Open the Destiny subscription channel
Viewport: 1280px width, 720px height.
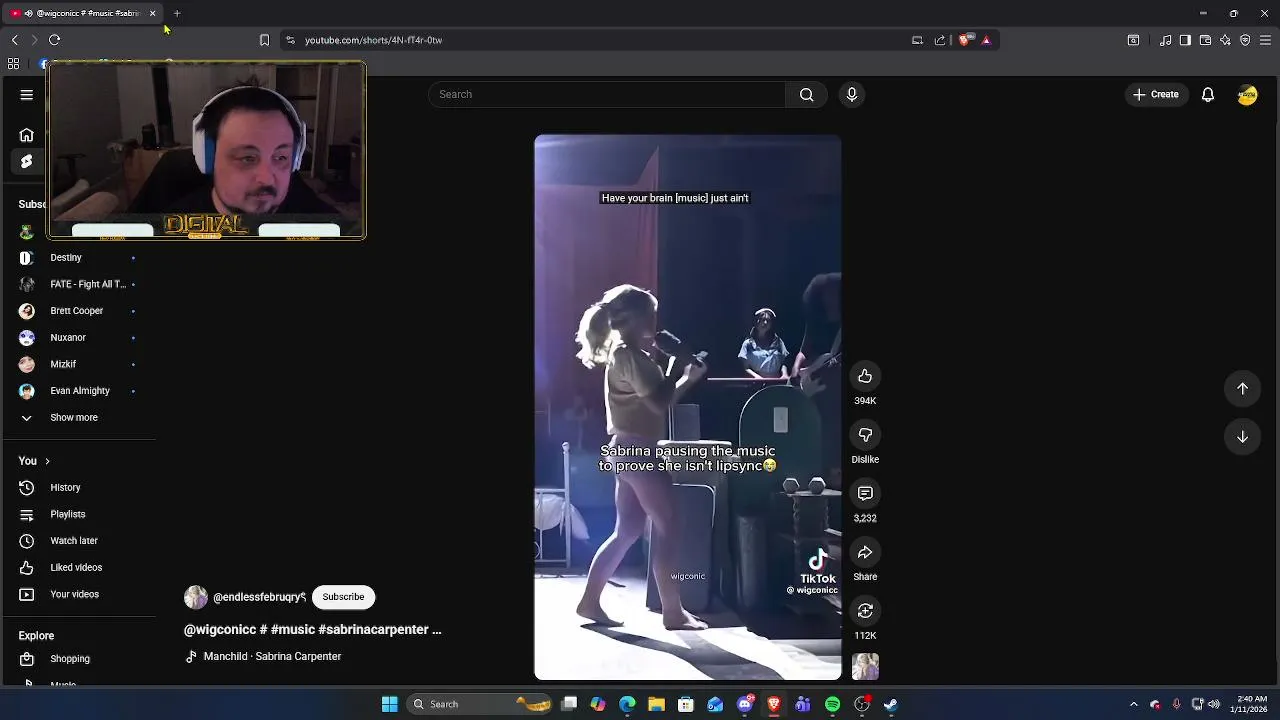click(66, 257)
